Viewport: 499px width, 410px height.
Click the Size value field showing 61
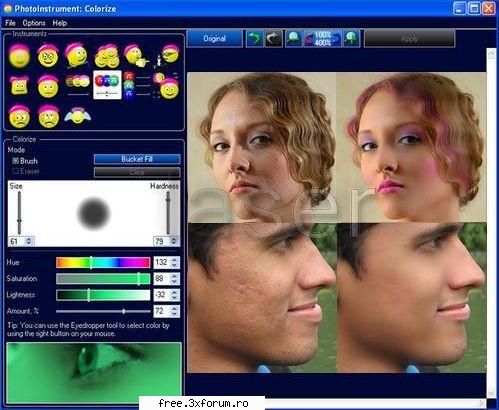click(x=16, y=241)
